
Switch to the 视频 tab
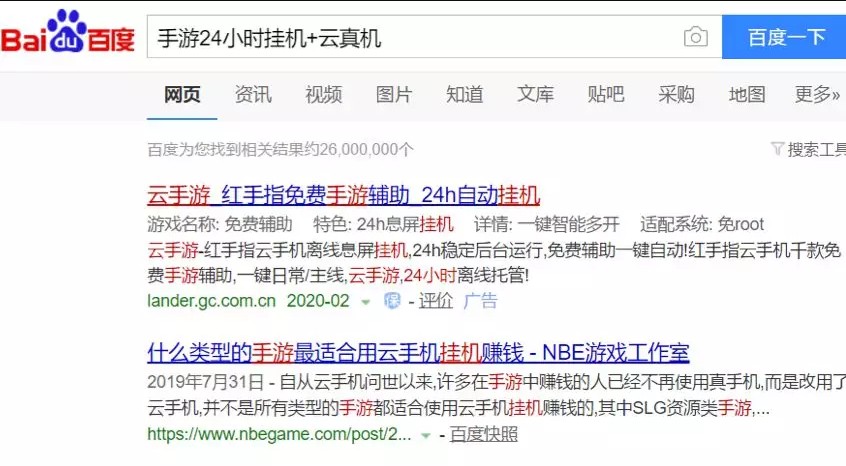(x=324, y=94)
